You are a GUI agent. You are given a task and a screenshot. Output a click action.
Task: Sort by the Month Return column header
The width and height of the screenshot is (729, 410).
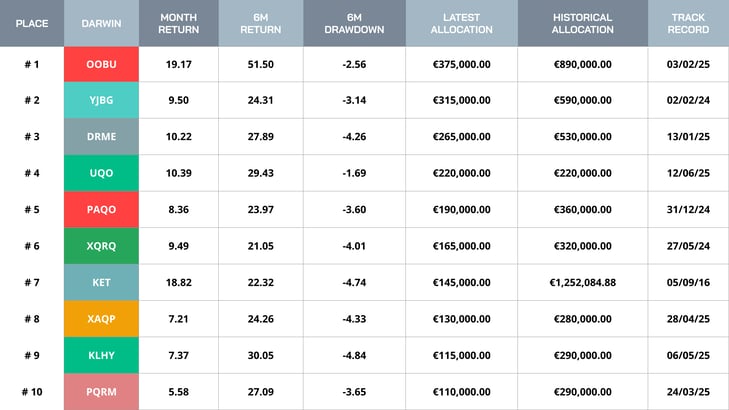(x=178, y=23)
